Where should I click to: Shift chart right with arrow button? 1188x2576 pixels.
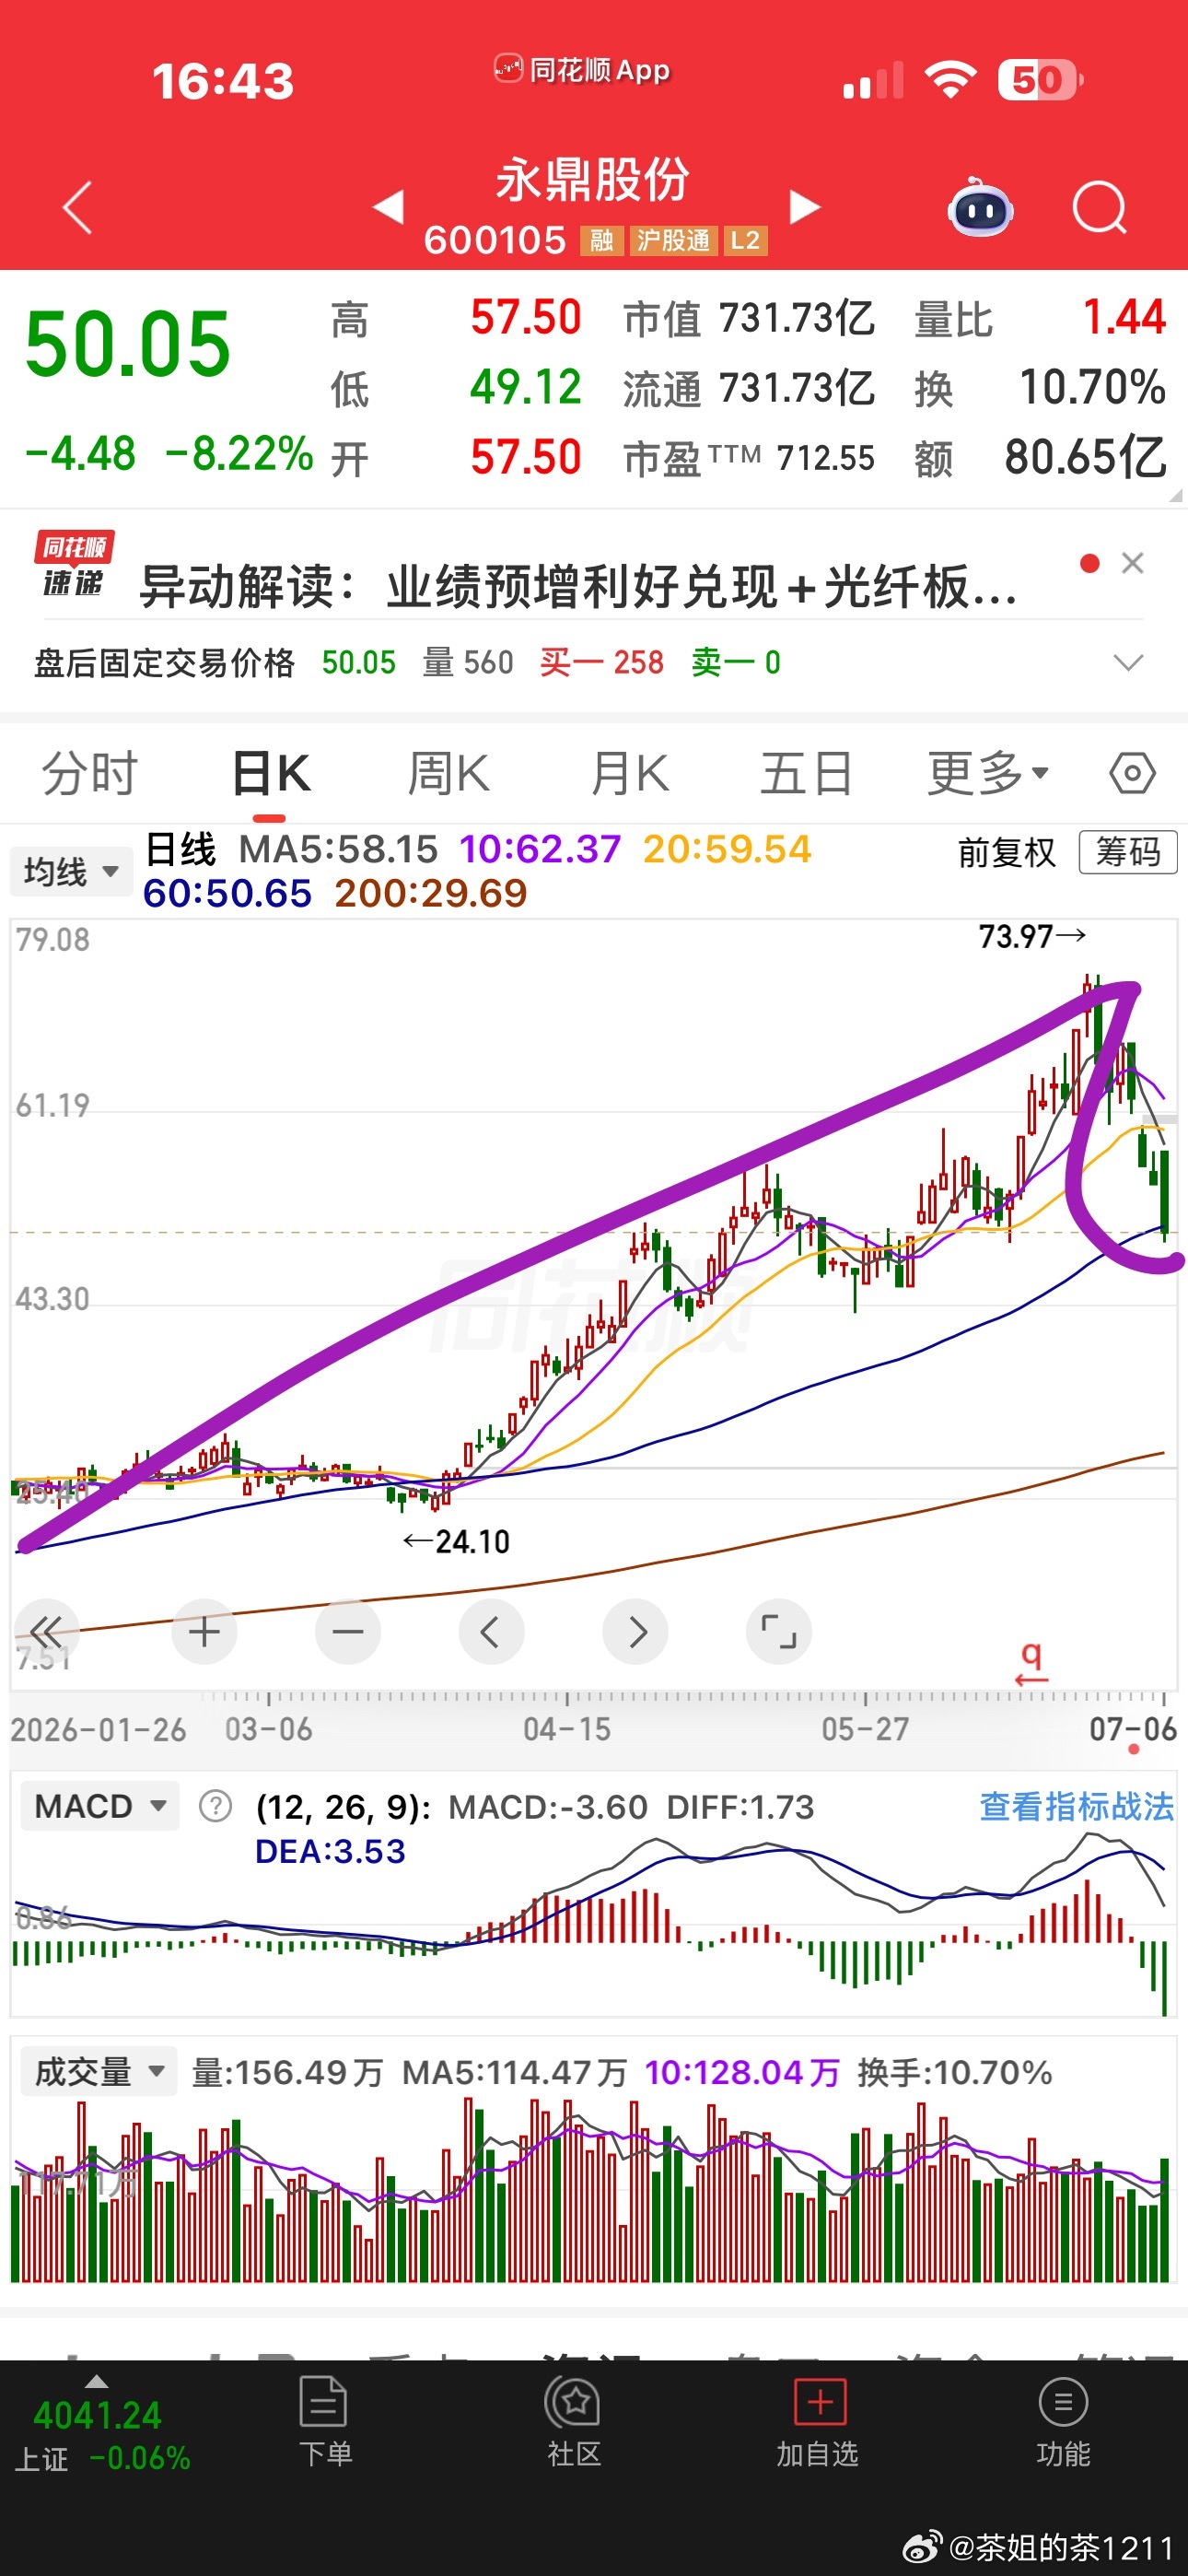[x=635, y=1632]
